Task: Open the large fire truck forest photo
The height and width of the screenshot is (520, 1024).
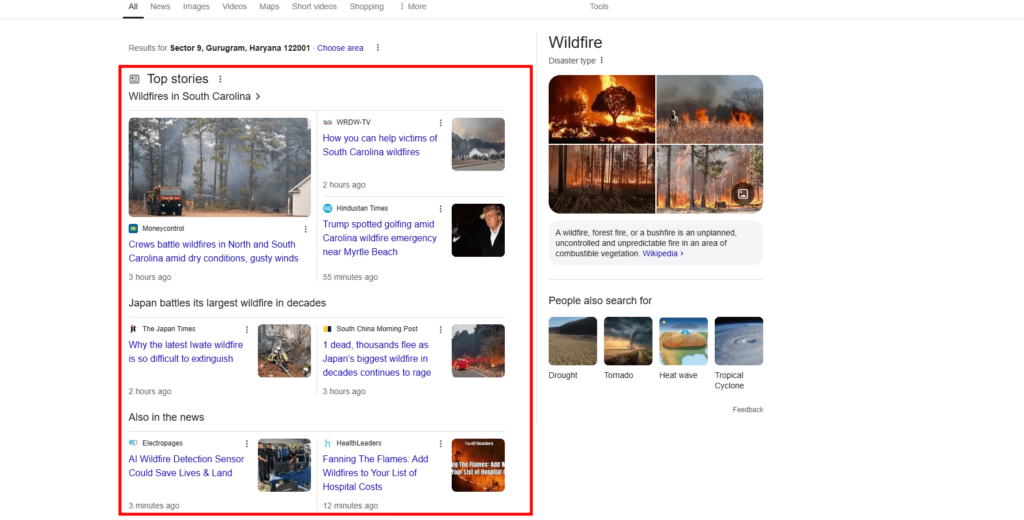Action: [x=220, y=167]
